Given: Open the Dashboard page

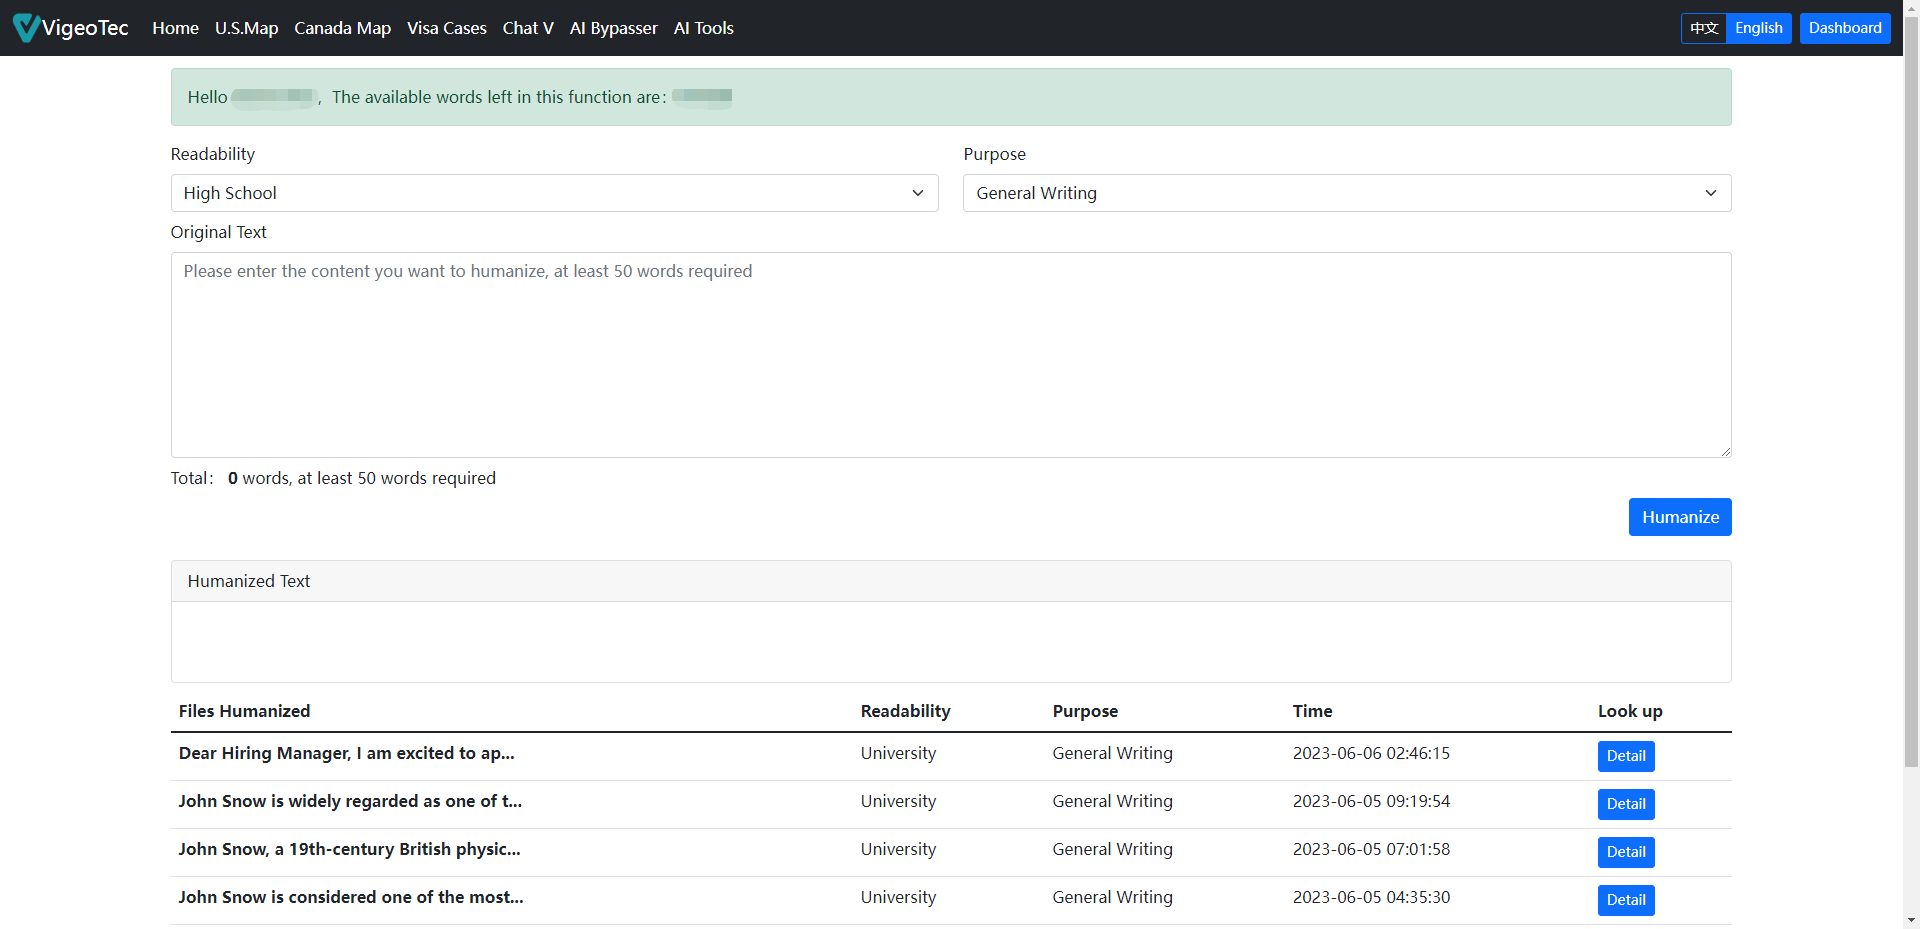Looking at the screenshot, I should (x=1844, y=28).
